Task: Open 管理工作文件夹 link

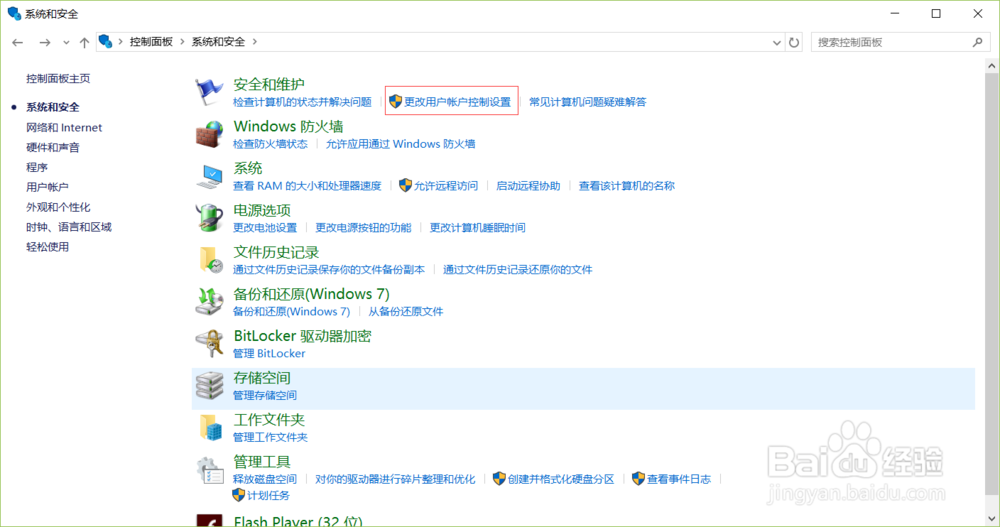Action: coord(270,438)
